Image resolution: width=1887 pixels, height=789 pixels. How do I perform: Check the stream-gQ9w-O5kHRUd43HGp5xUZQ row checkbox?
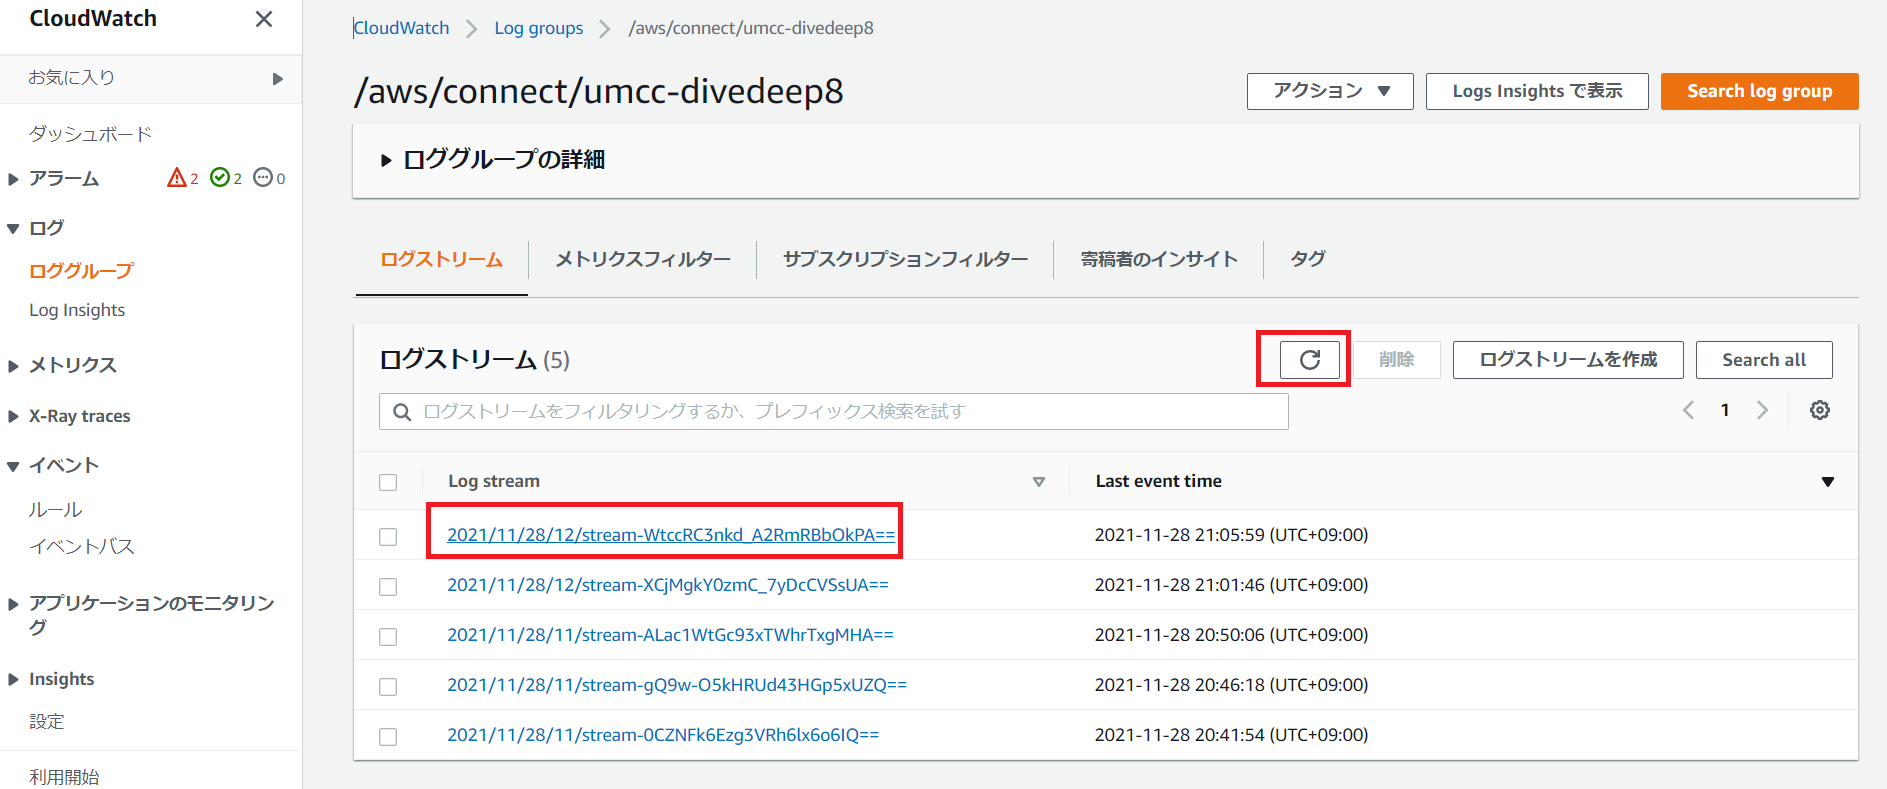point(388,687)
